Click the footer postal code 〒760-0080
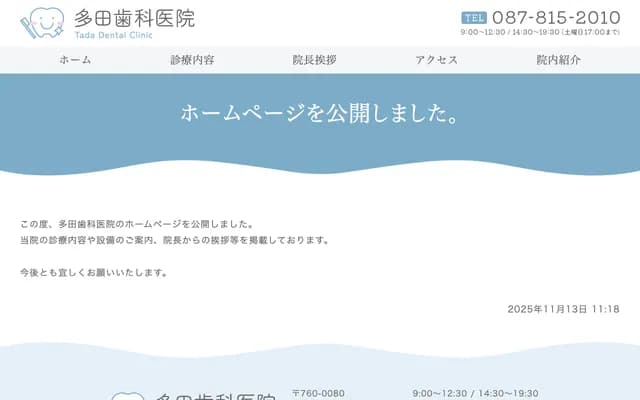This screenshot has height=400, width=640. coord(318,394)
